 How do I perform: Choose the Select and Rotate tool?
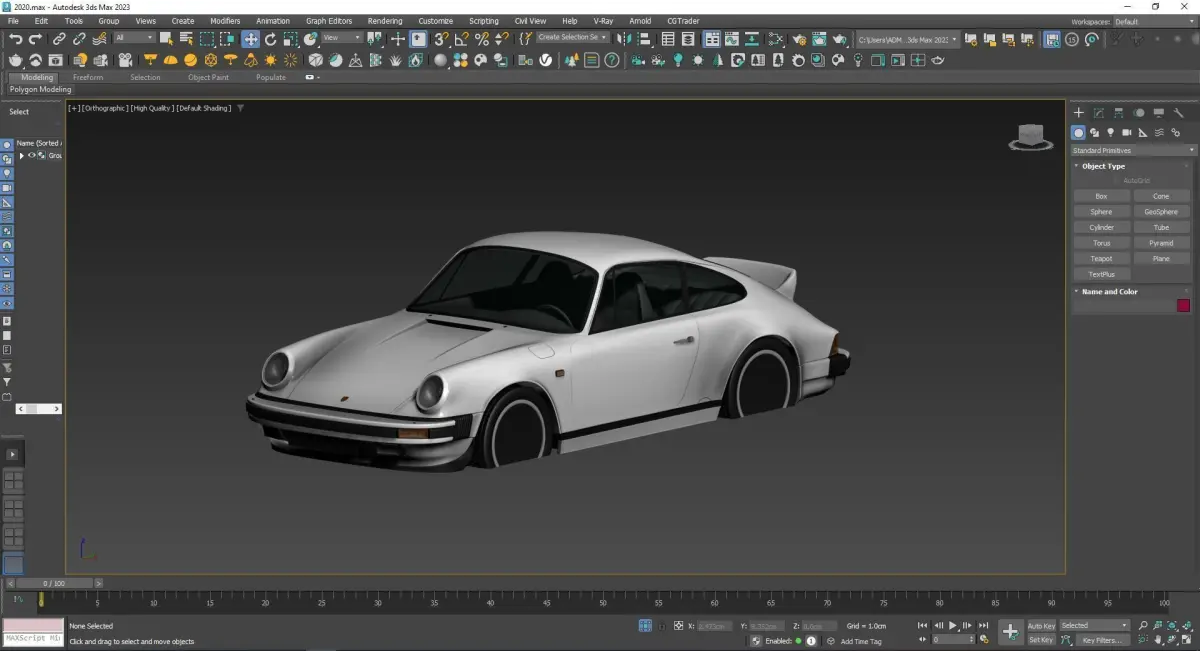270,39
